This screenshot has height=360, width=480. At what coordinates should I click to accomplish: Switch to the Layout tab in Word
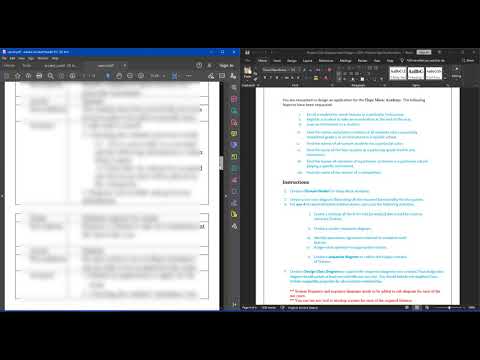click(x=307, y=61)
